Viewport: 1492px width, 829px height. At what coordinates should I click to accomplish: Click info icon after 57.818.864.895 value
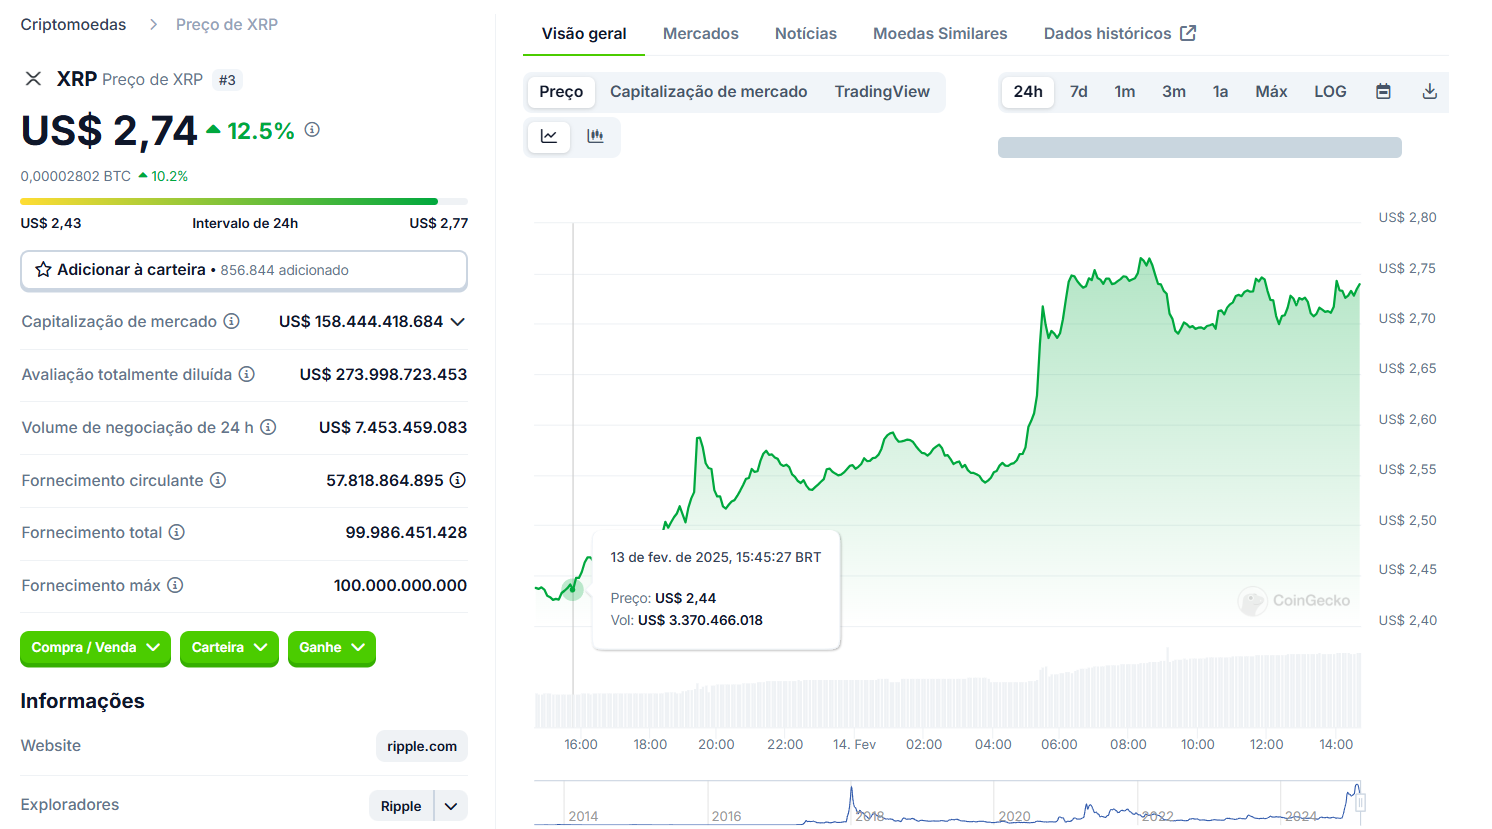coord(458,480)
